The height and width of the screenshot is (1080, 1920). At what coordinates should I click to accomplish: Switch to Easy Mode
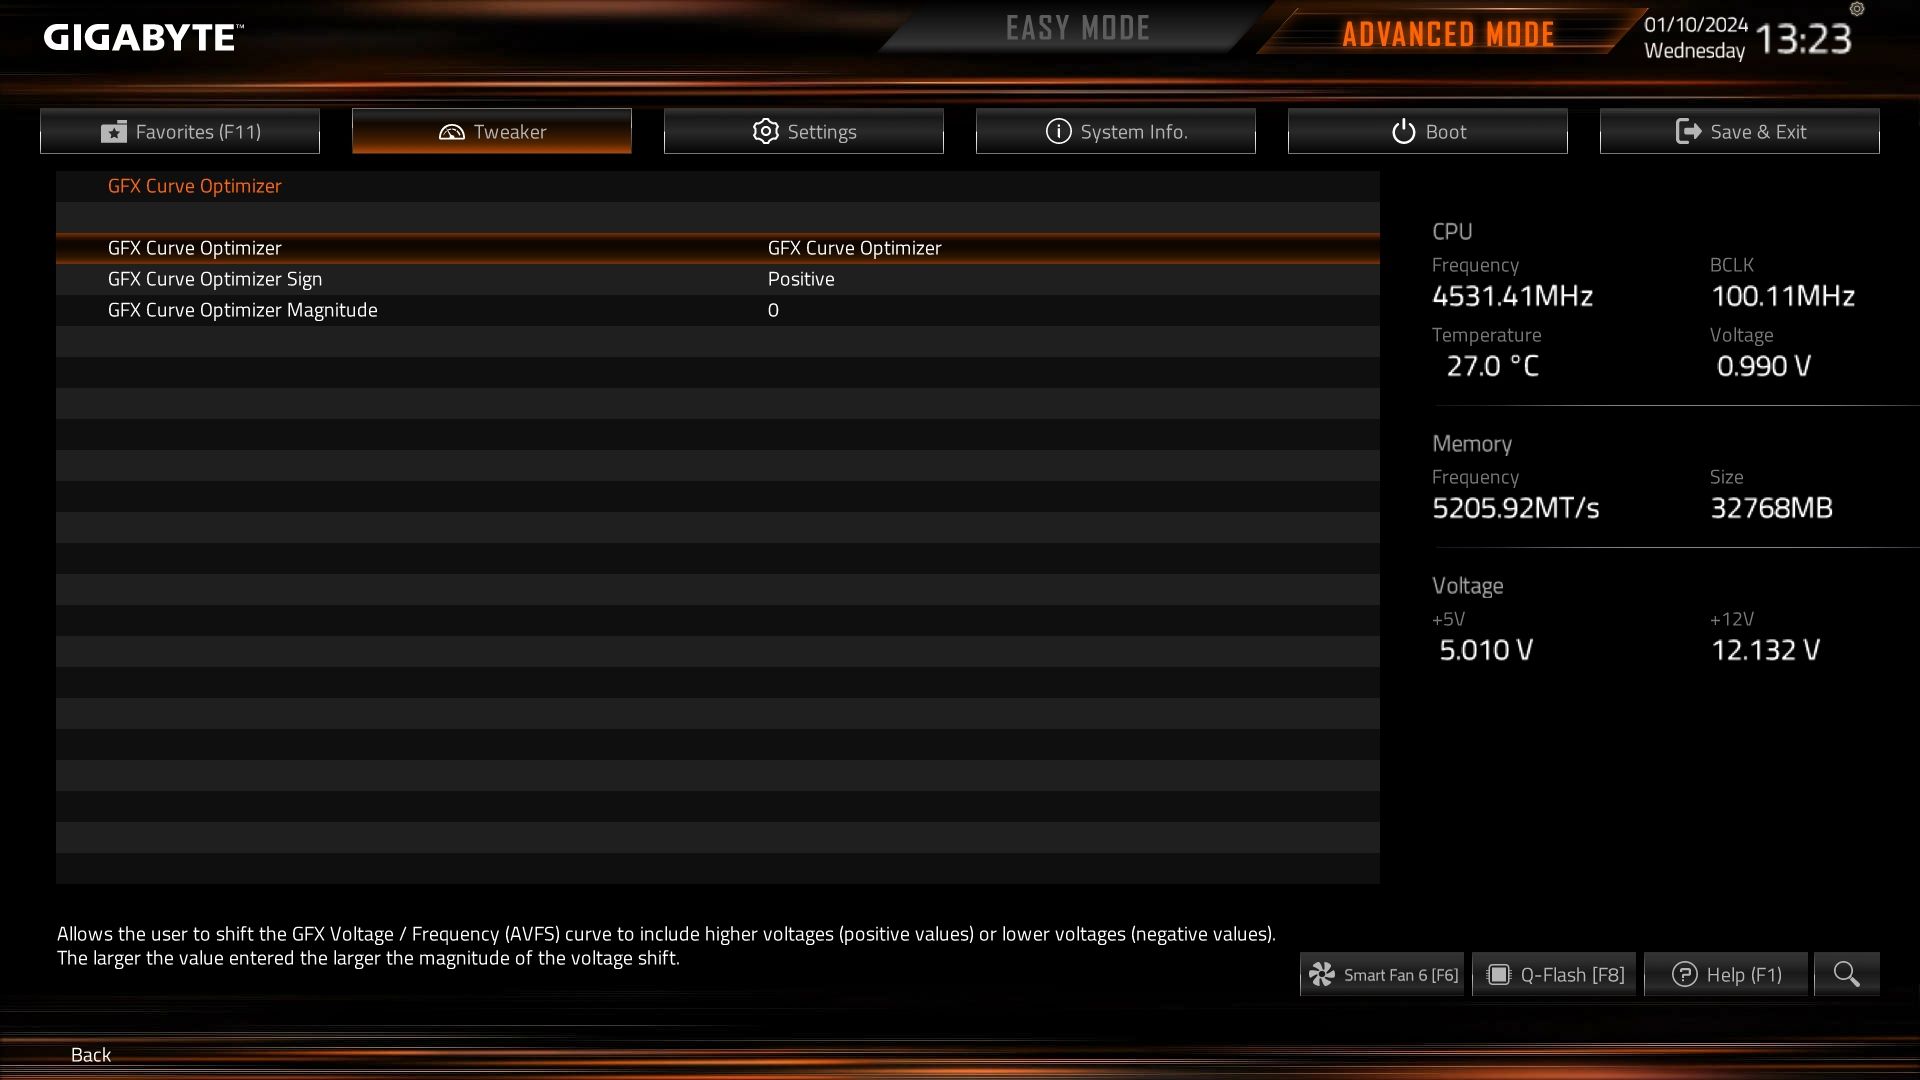1077,28
